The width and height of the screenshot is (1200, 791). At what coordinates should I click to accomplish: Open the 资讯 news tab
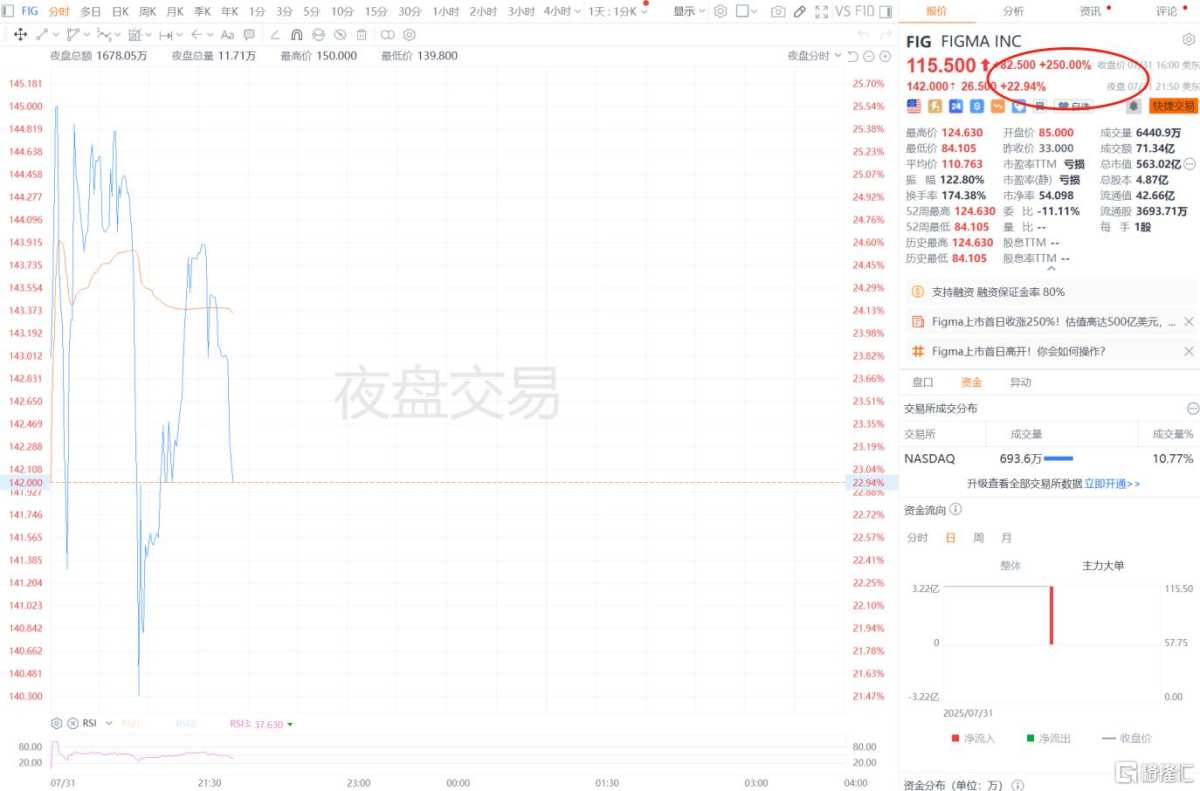tap(1090, 11)
